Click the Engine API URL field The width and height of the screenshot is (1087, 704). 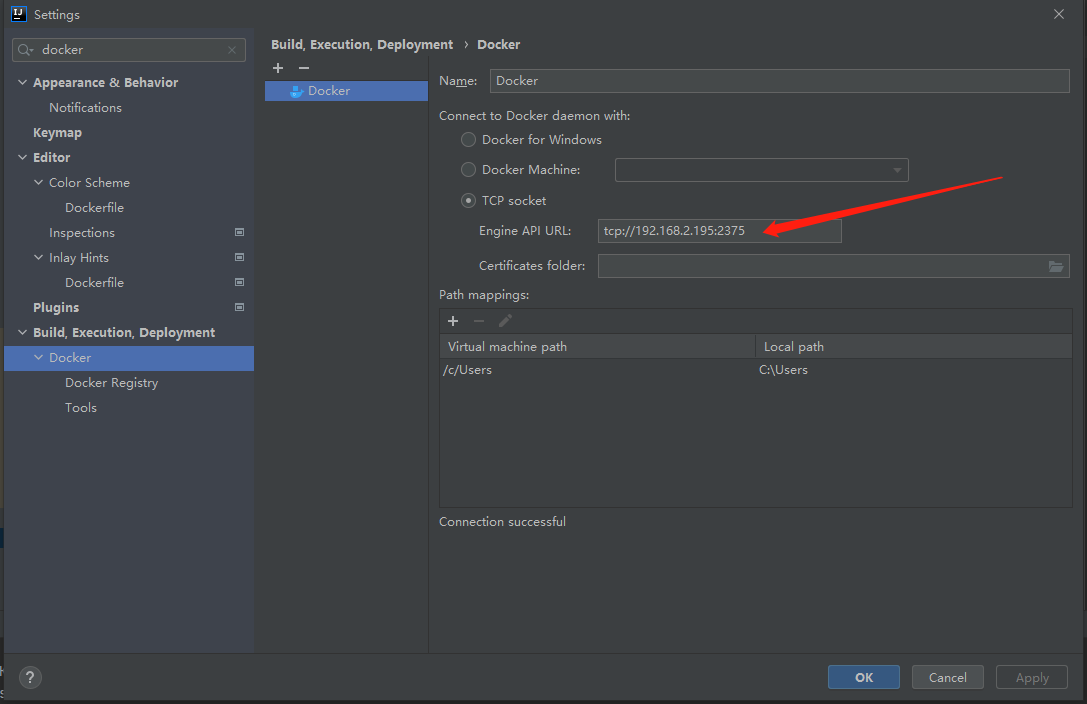[x=719, y=231]
